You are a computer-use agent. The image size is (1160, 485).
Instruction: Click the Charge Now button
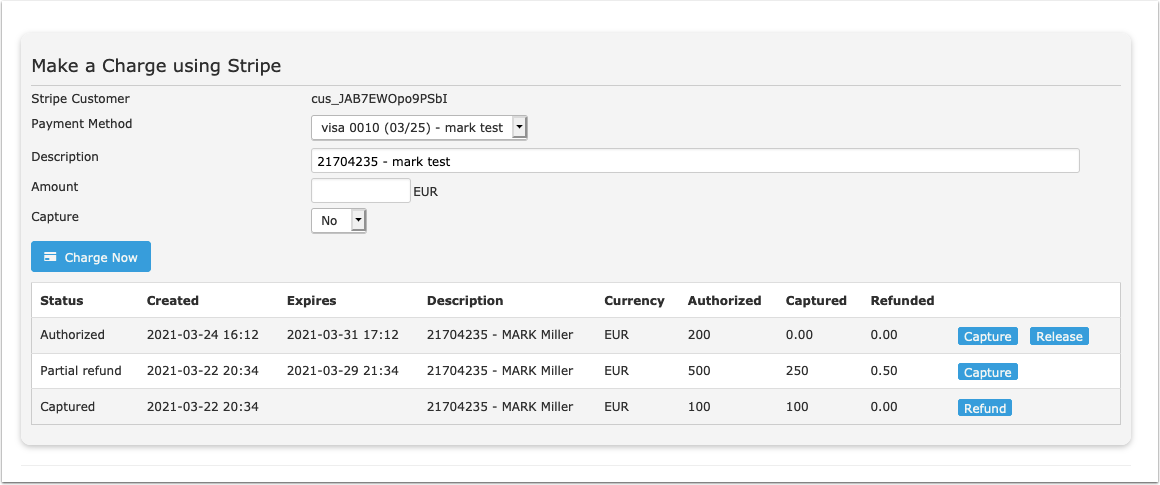(x=91, y=257)
